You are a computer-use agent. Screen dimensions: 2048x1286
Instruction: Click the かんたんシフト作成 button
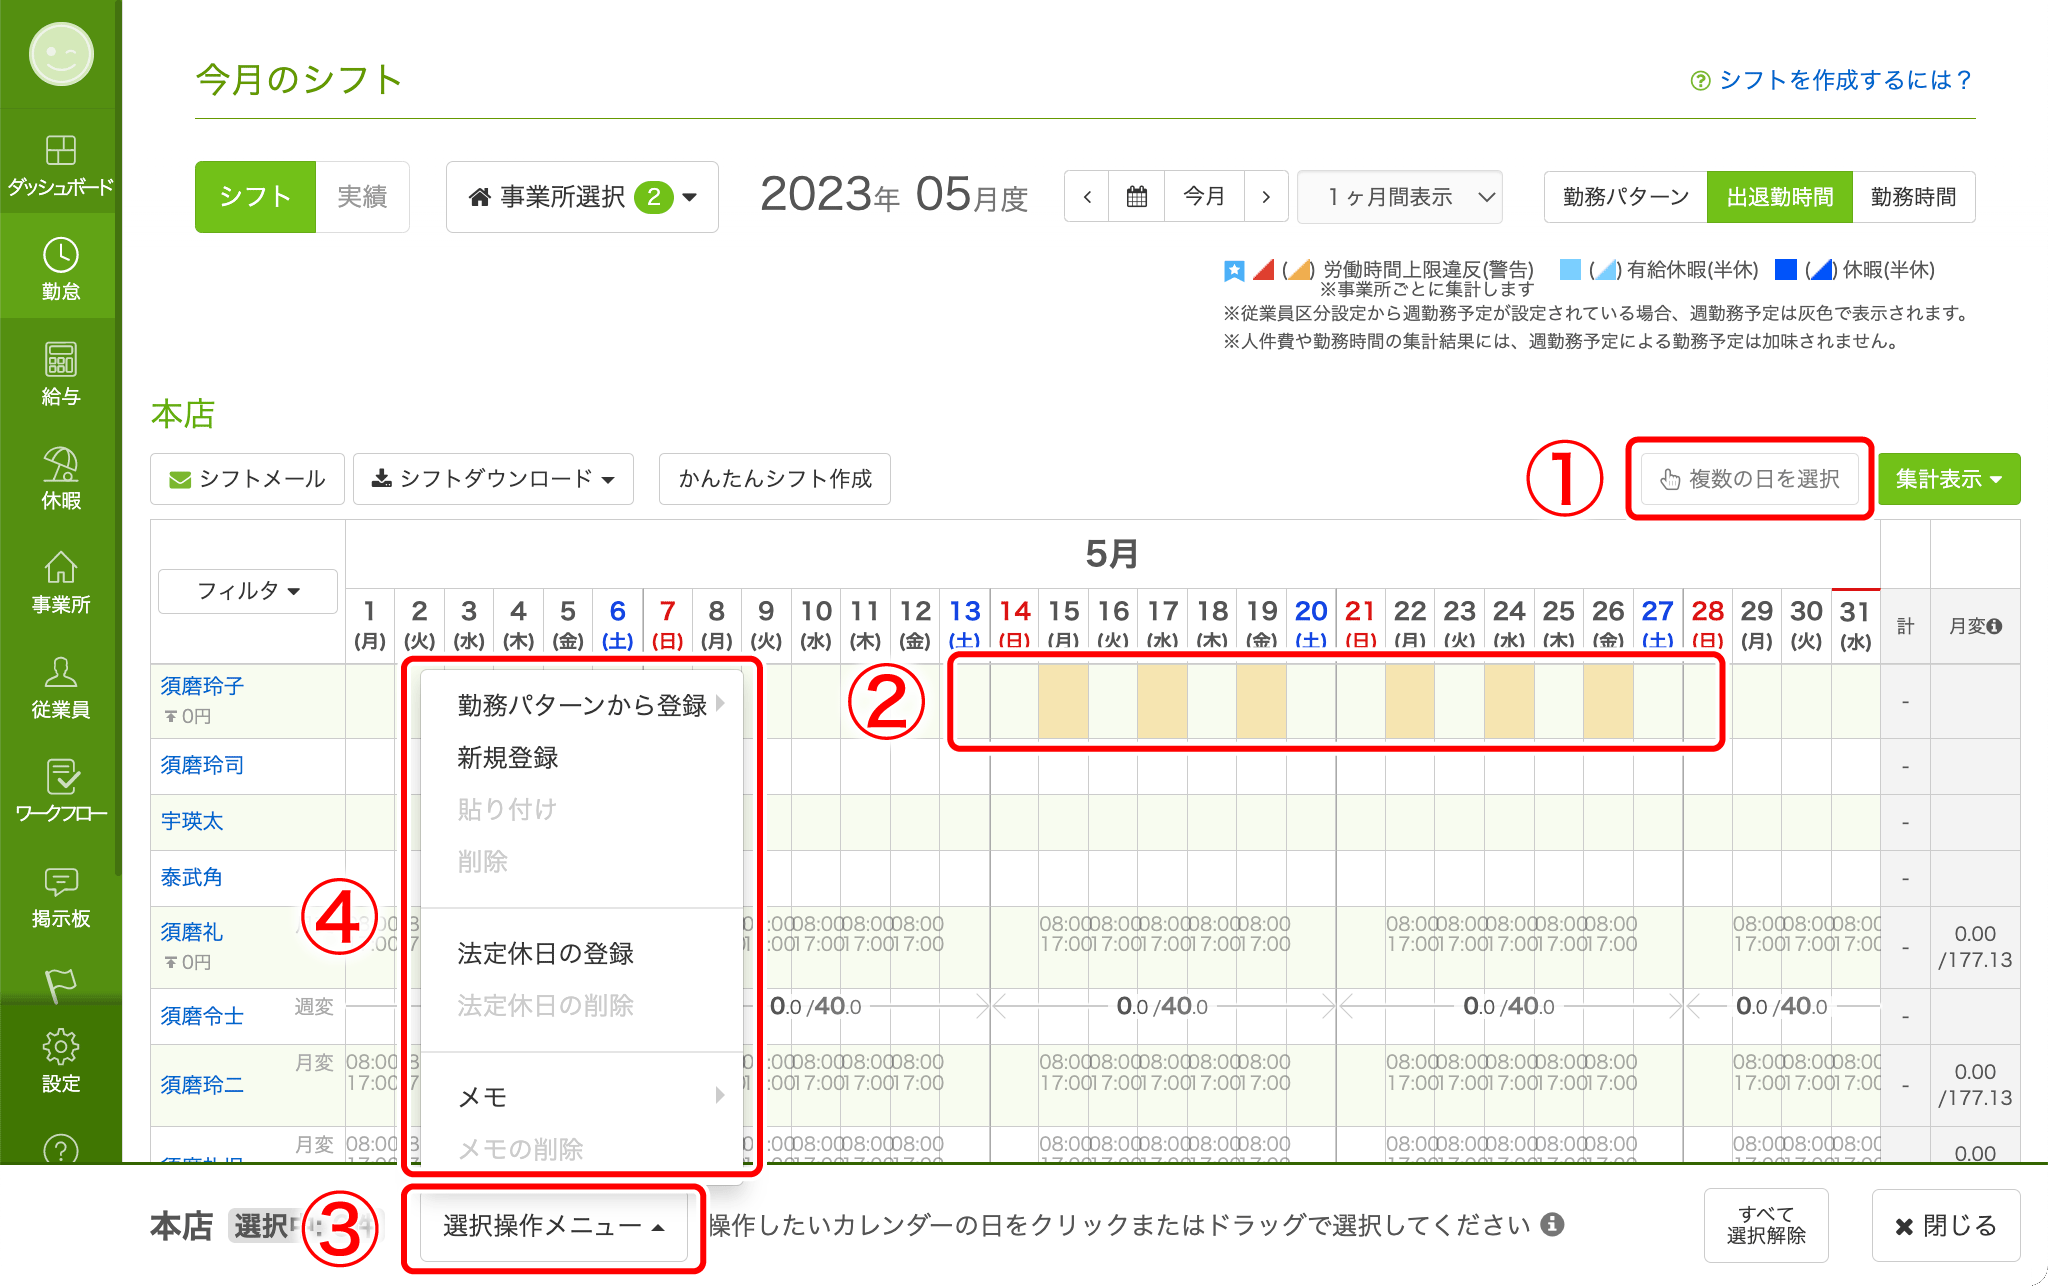(775, 479)
